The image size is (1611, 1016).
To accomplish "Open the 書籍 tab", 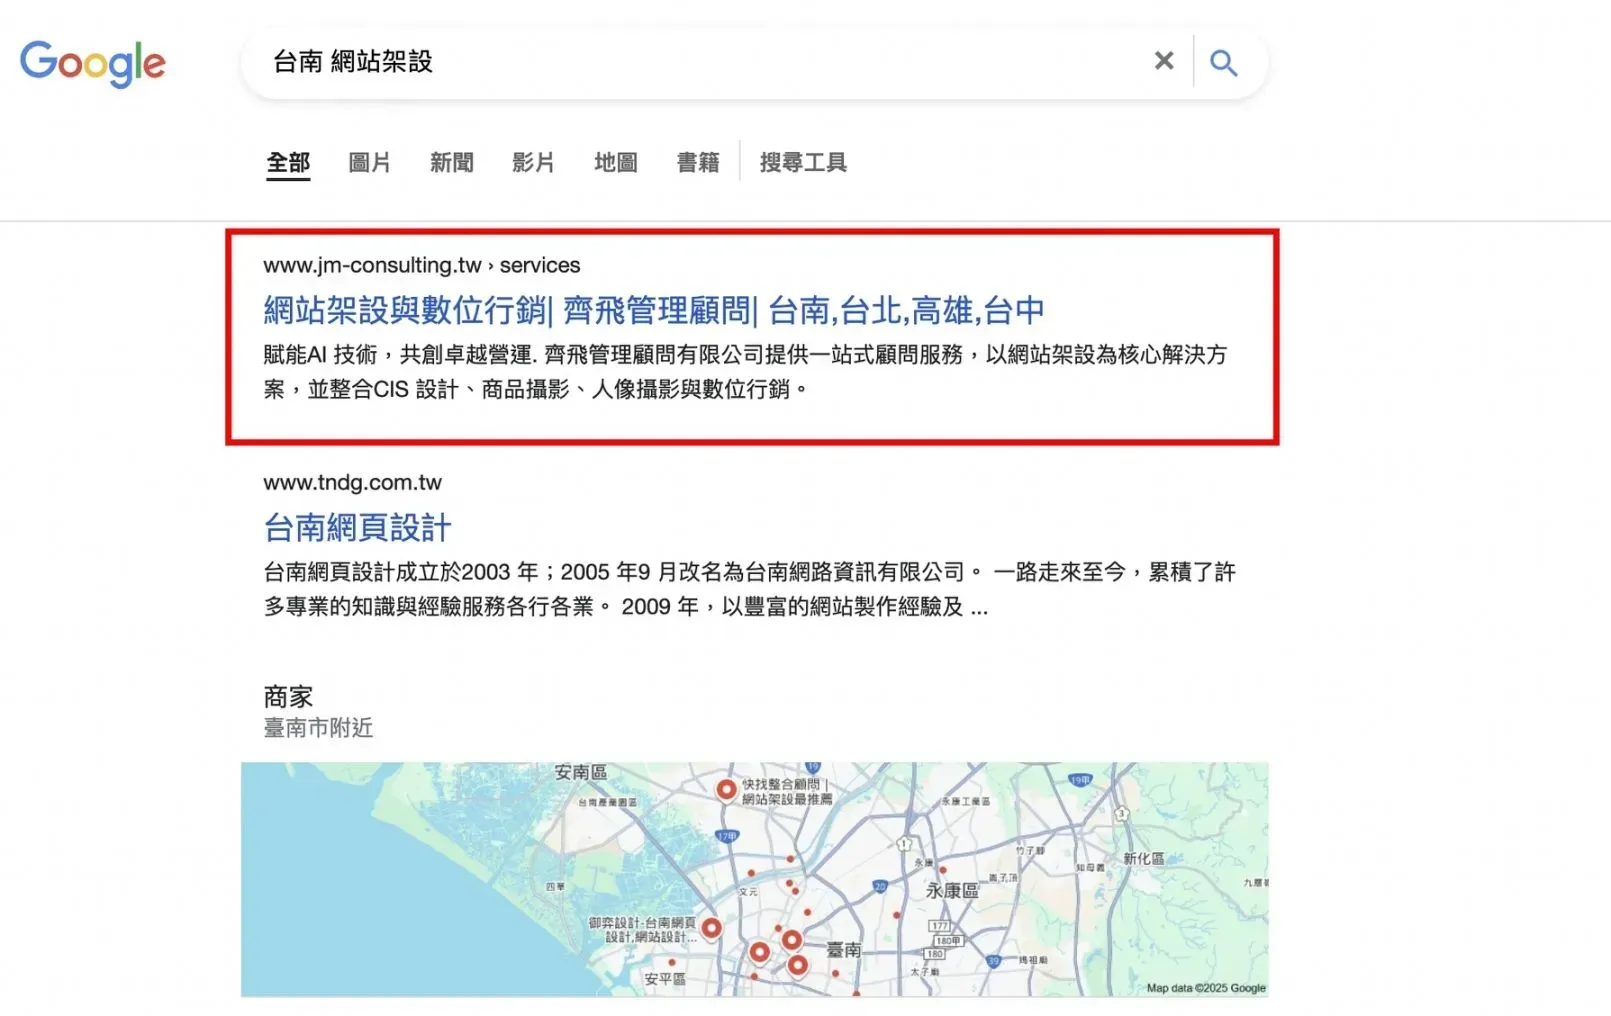I will pos(698,162).
